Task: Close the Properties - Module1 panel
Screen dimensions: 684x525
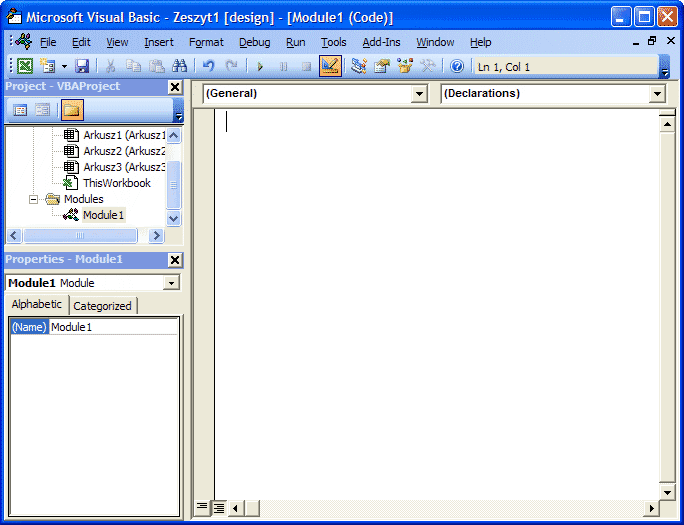Action: [x=175, y=260]
